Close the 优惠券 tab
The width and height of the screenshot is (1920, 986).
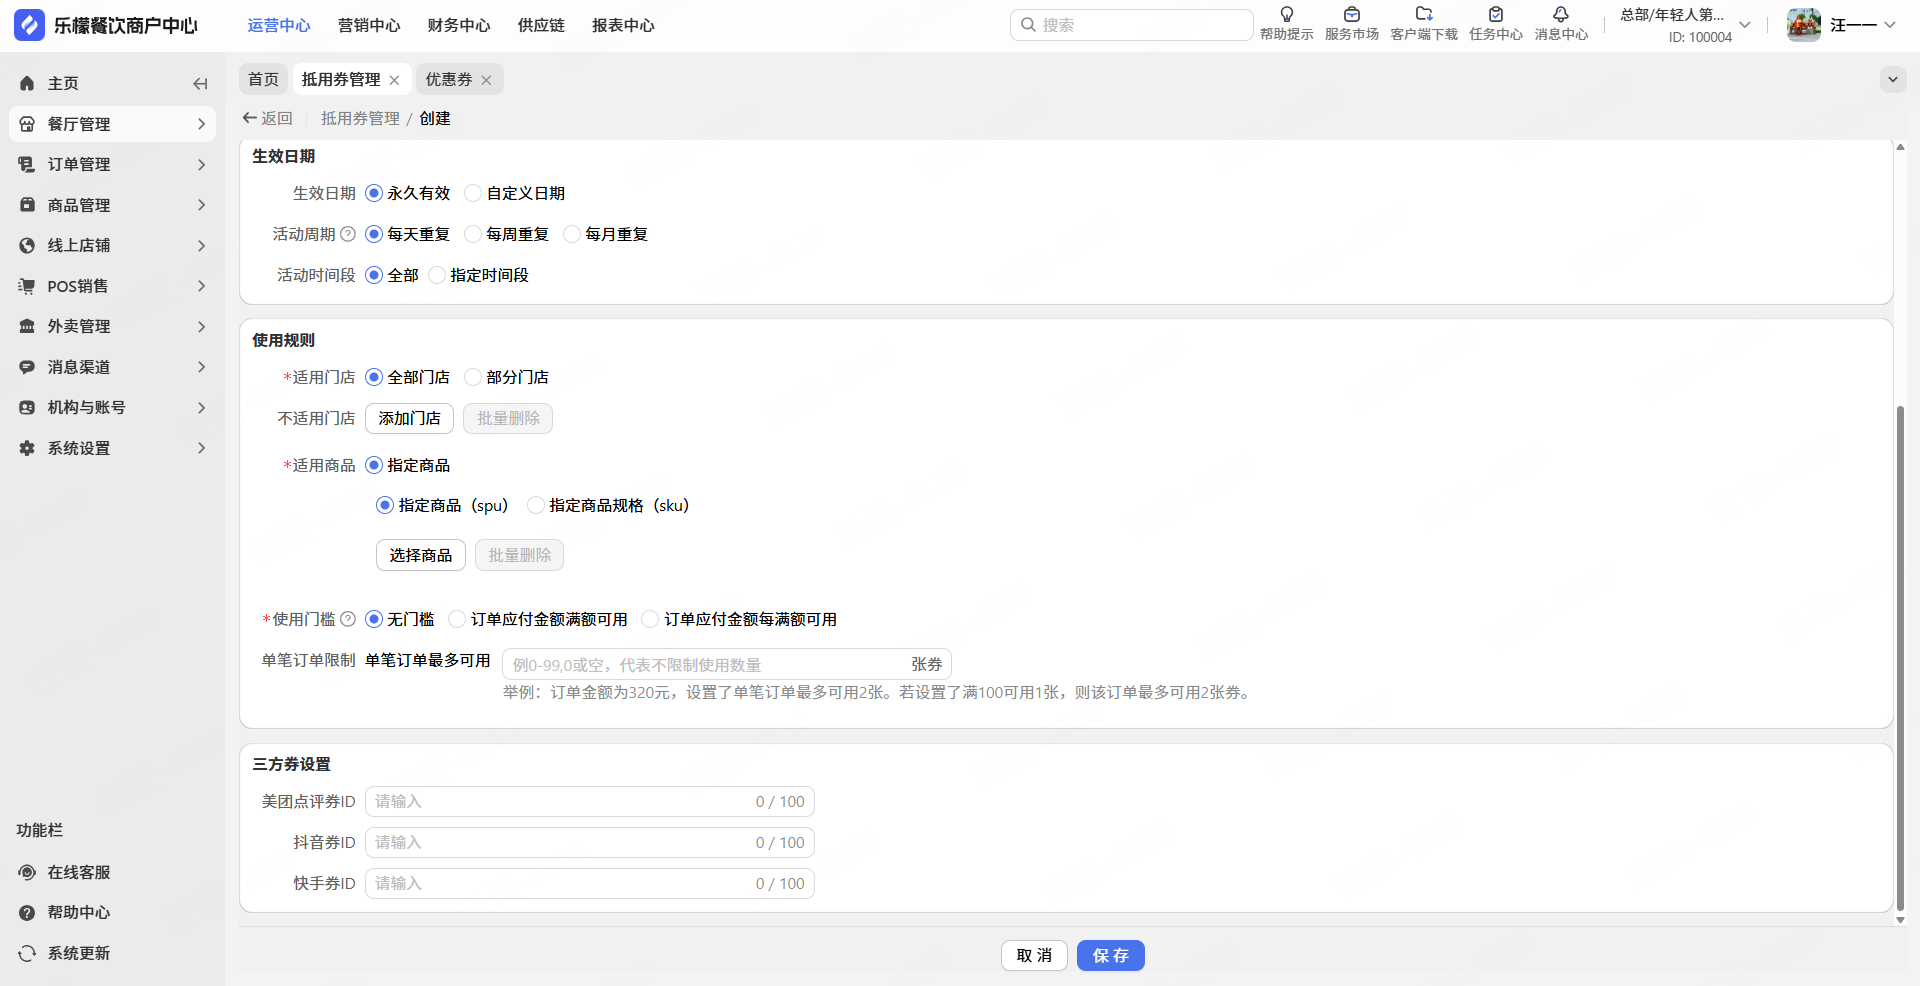coord(486,80)
